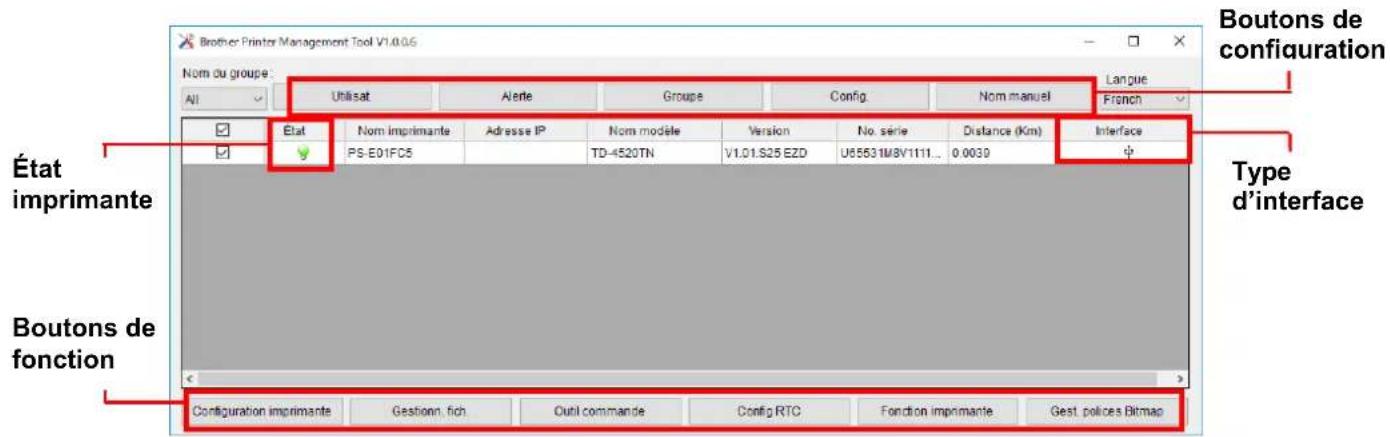This screenshot has width=1390, height=437.
Task: Click Gestionn. fich. button
Action: click(x=431, y=411)
